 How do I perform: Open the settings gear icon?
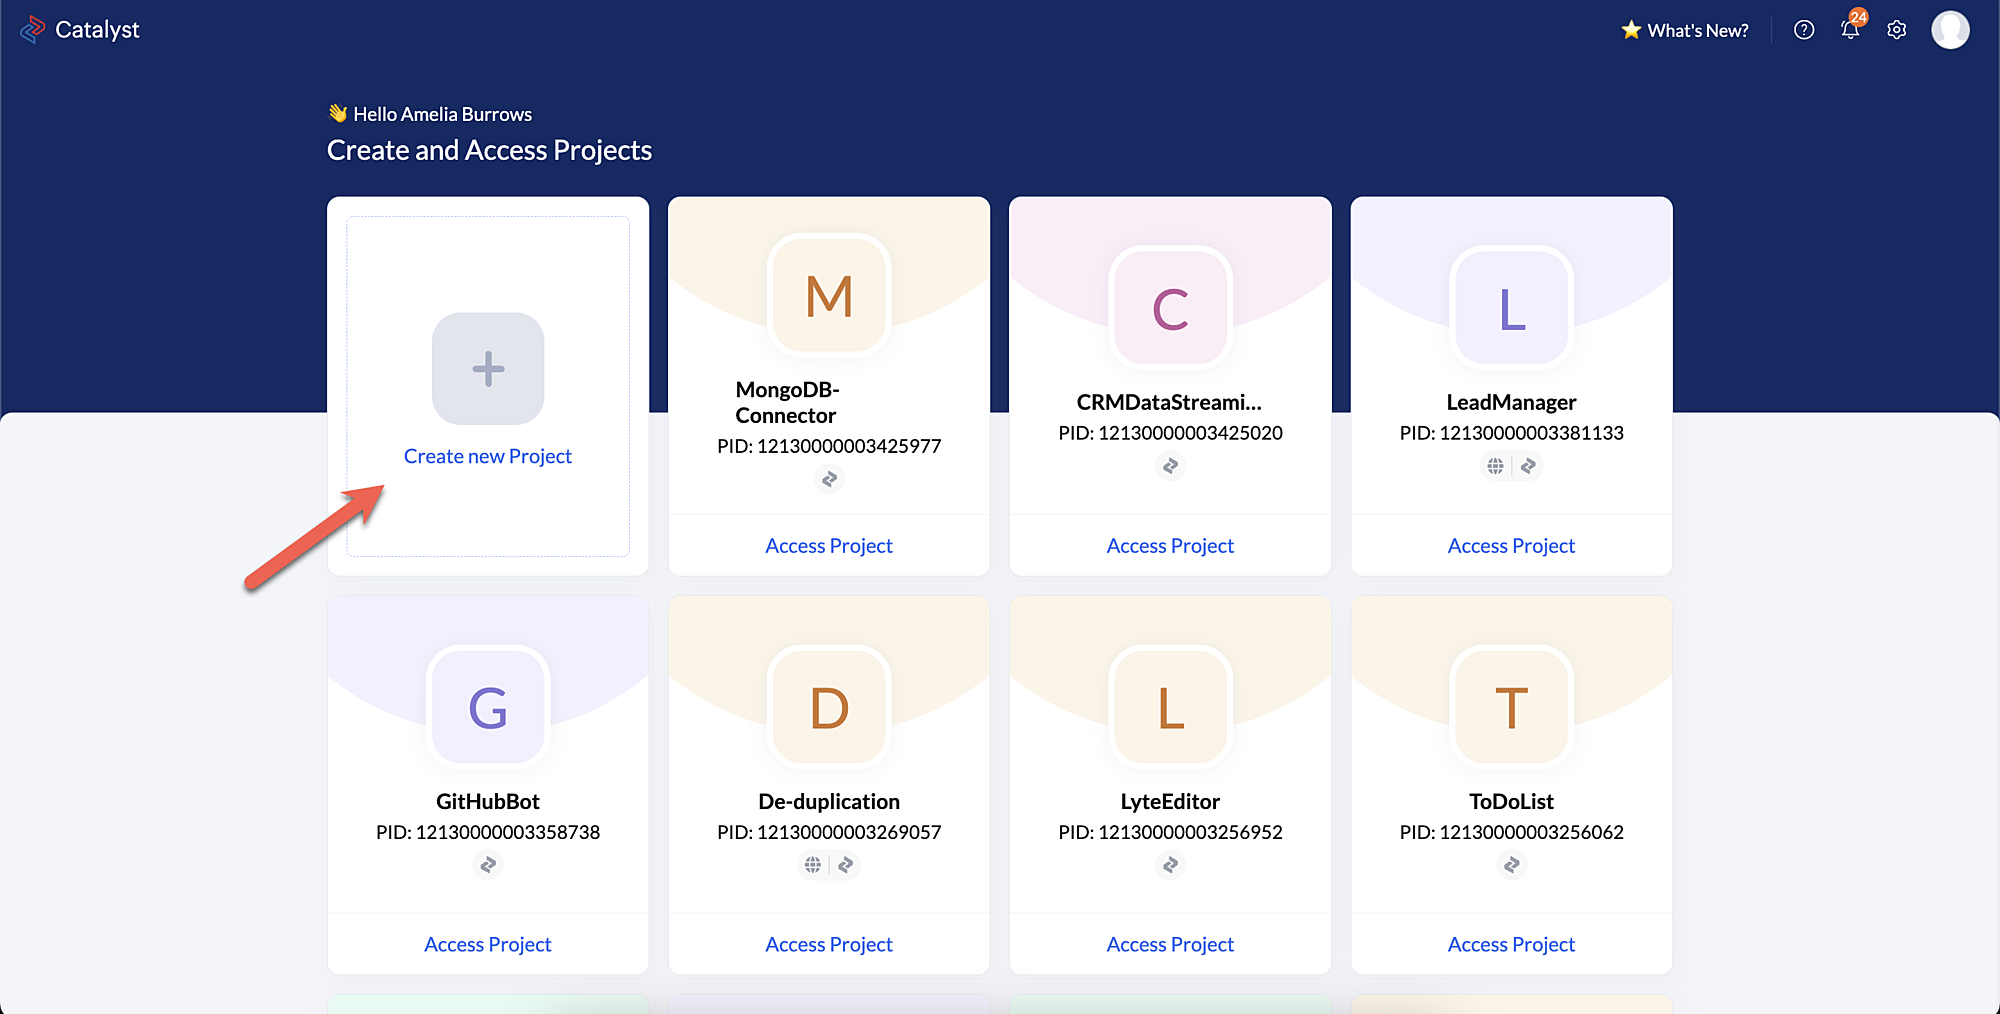coord(1897,30)
